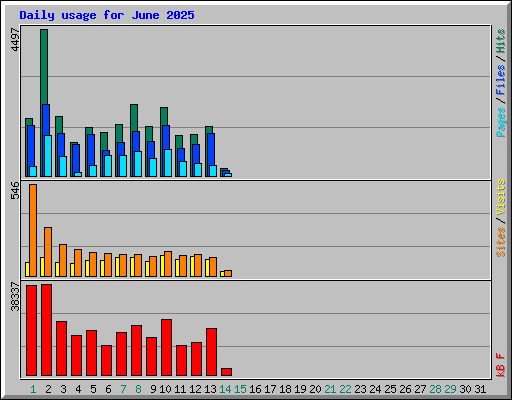Select day label 17 on x-axis
Screen dimensions: 512x400
click(x=270, y=389)
